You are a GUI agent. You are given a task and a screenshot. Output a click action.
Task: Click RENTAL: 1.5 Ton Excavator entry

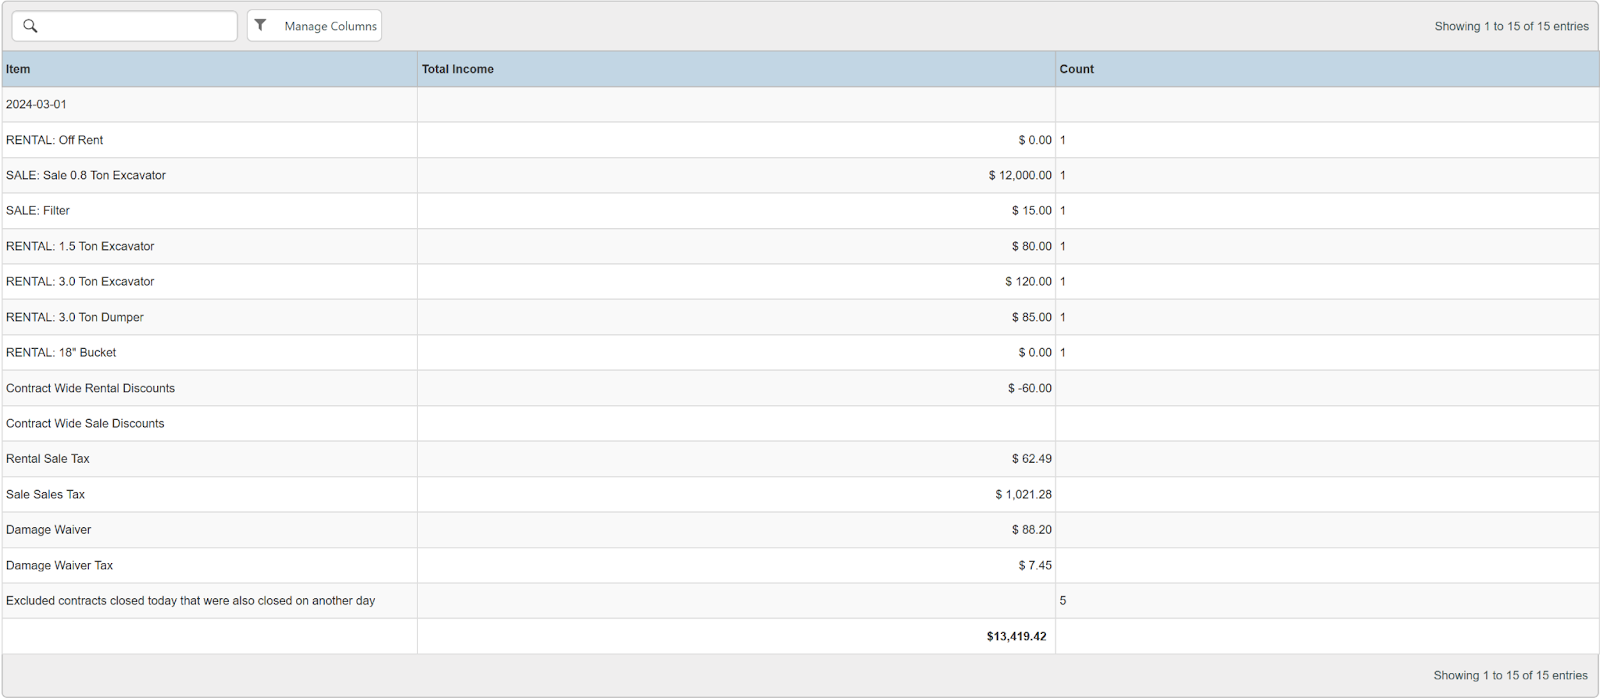coord(80,246)
